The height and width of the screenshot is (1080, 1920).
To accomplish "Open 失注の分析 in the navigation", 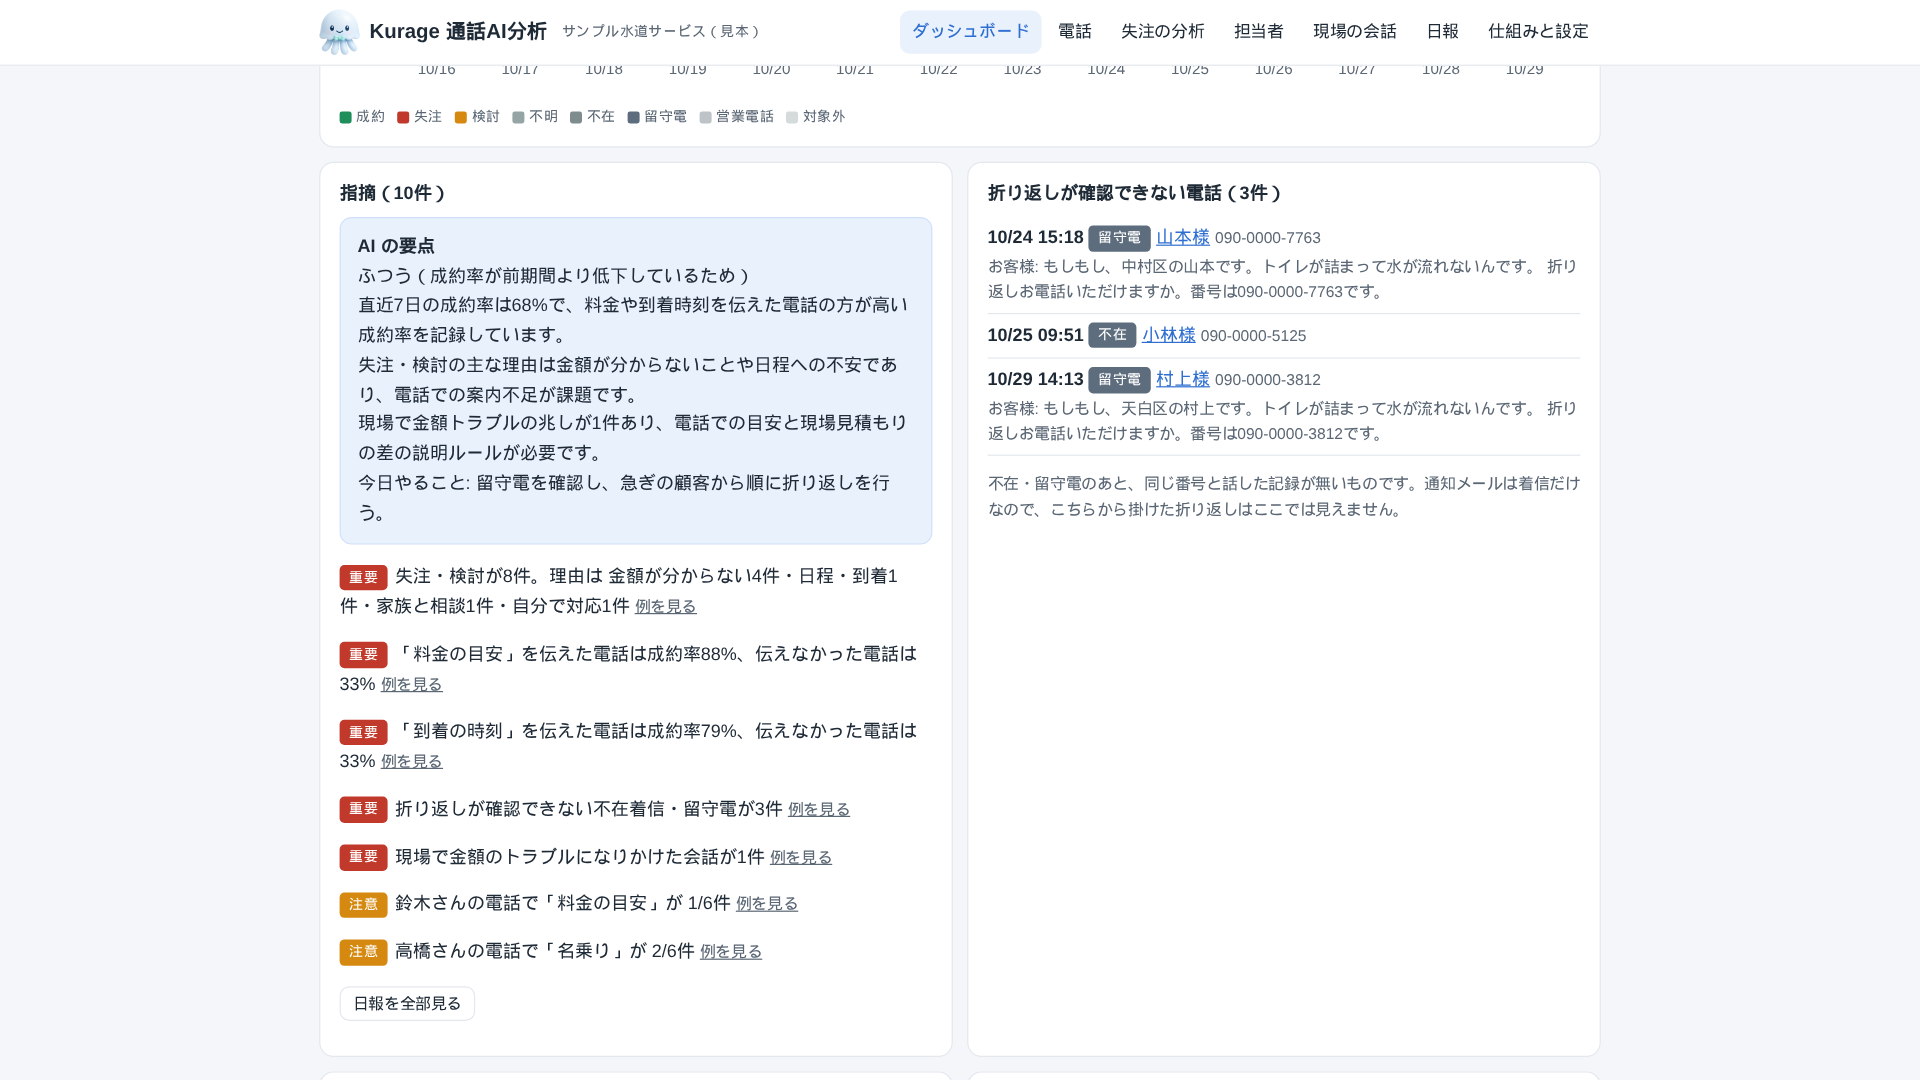I will [1162, 32].
